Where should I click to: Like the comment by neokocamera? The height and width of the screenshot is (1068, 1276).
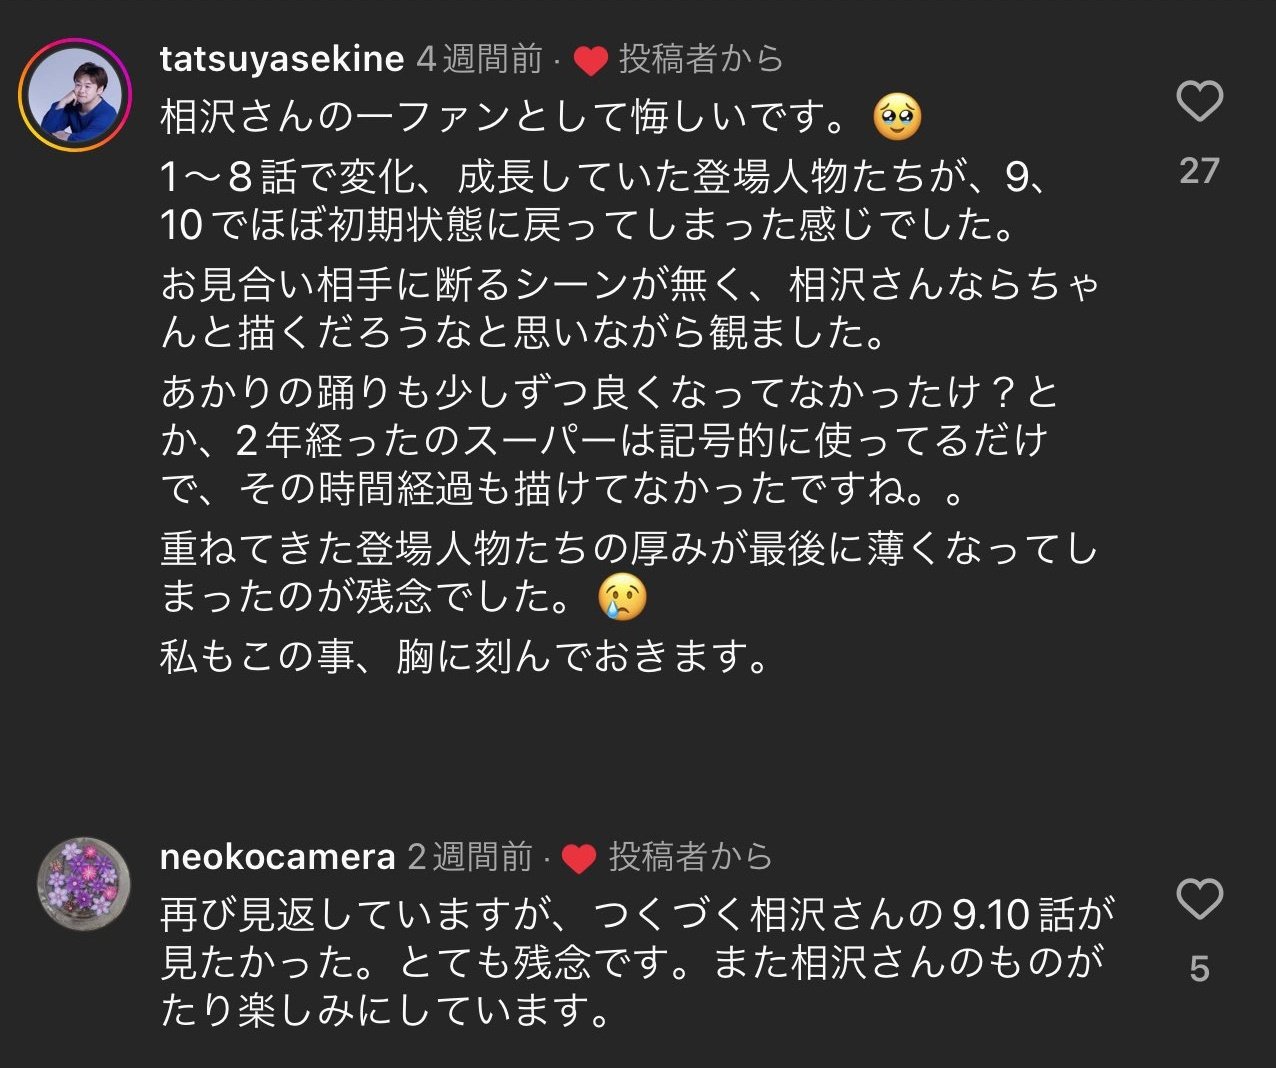point(1199,899)
